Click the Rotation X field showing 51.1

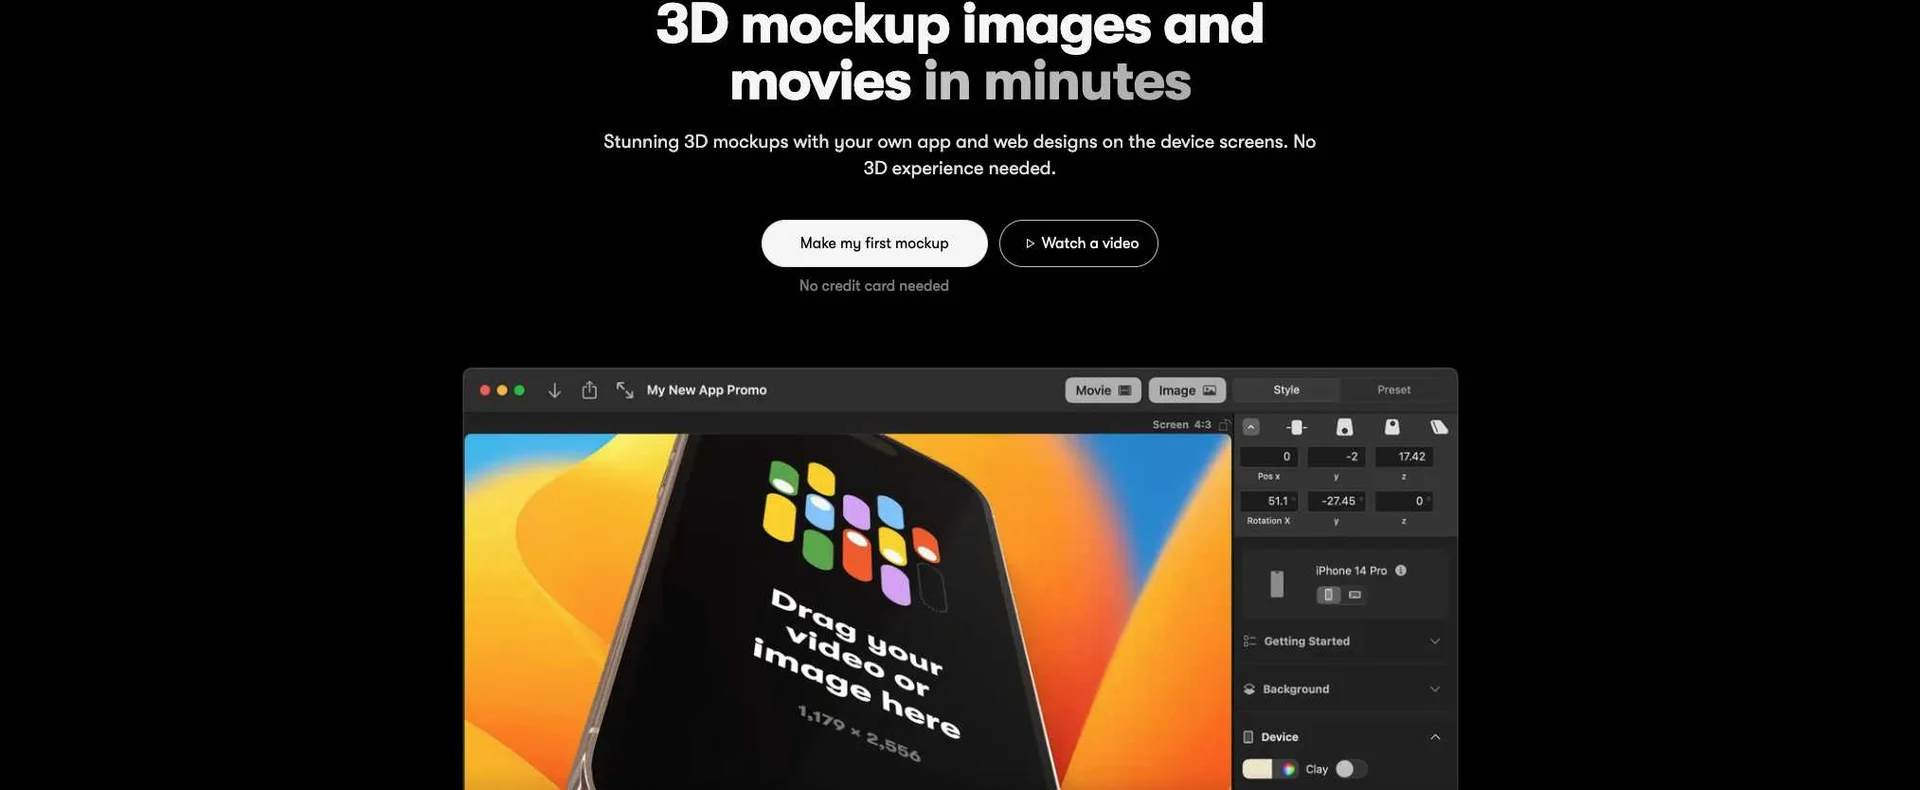click(x=1269, y=501)
